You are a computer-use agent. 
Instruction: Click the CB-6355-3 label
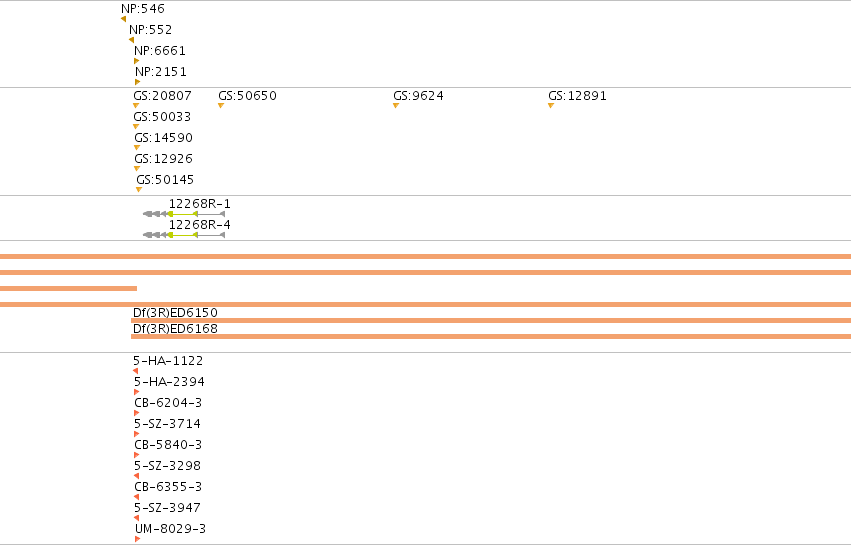pyautogui.click(x=168, y=487)
